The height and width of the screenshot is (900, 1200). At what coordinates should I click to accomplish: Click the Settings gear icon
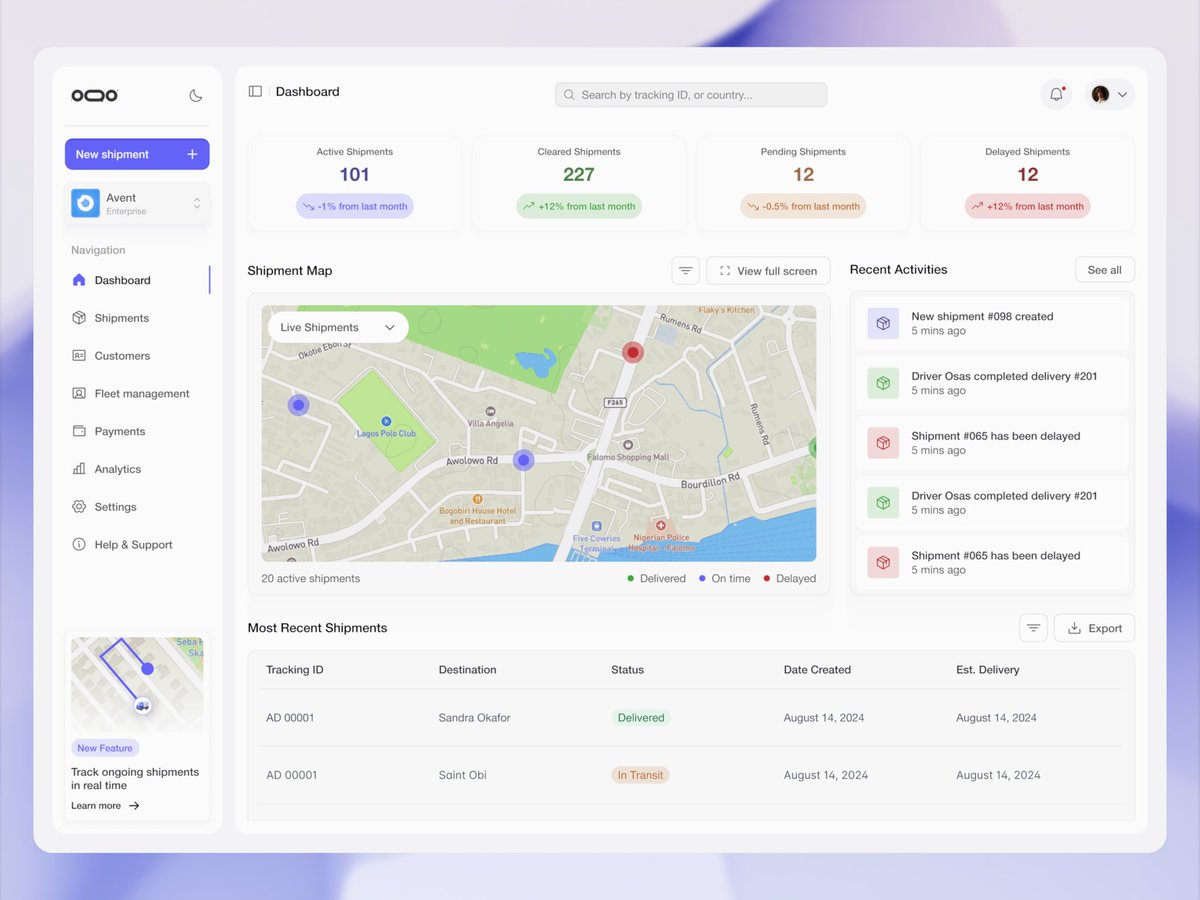tap(79, 507)
